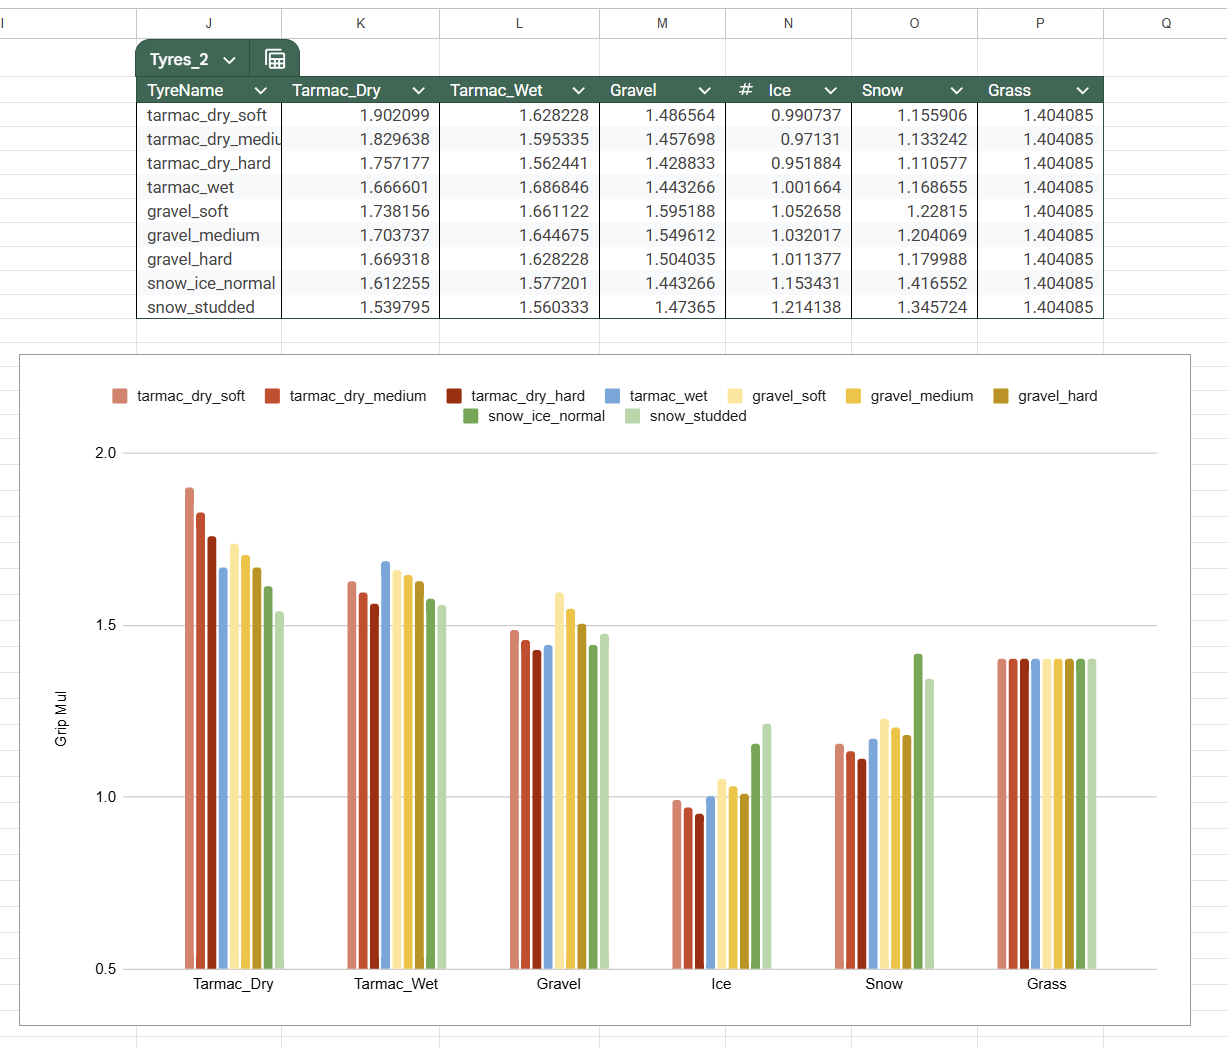Click the gravel_hard legend marker
This screenshot has width=1227, height=1047.
point(1001,396)
